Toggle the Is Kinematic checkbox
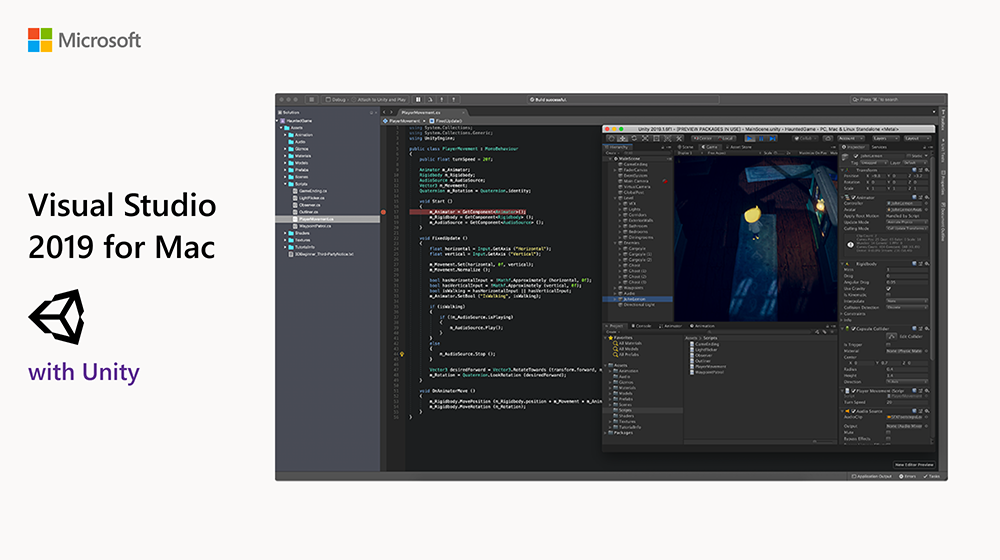Viewport: 1000px width, 560px height. (888, 295)
